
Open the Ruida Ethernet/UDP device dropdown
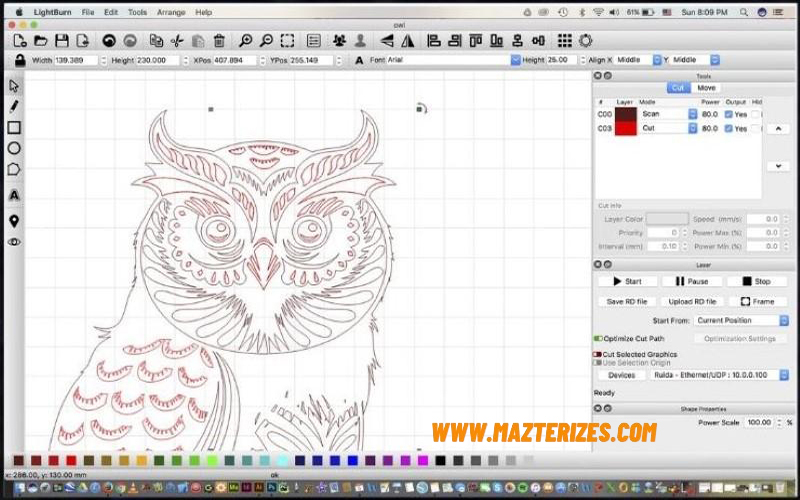pos(720,375)
